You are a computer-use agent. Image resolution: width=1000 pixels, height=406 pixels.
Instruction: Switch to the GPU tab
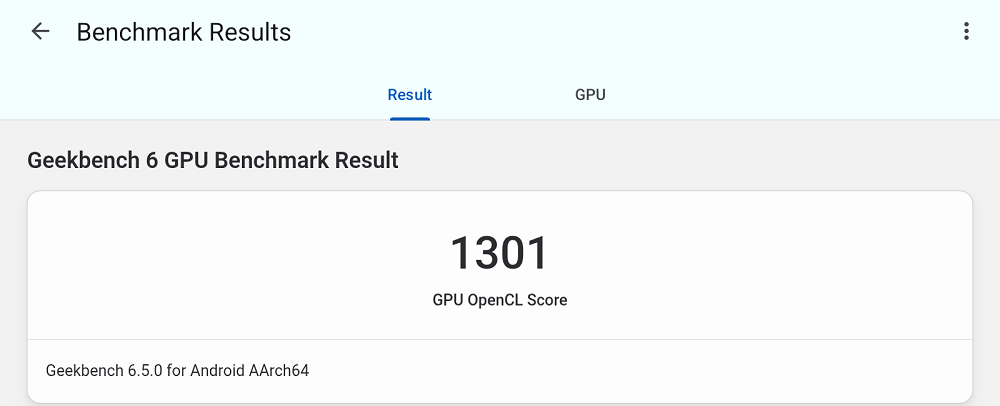coord(590,95)
